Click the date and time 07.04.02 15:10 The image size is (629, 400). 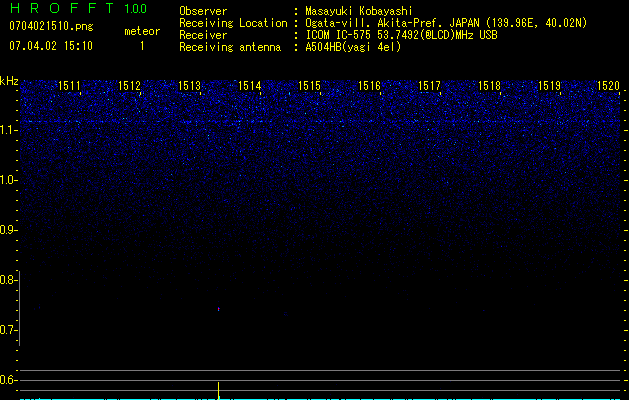pos(51,46)
